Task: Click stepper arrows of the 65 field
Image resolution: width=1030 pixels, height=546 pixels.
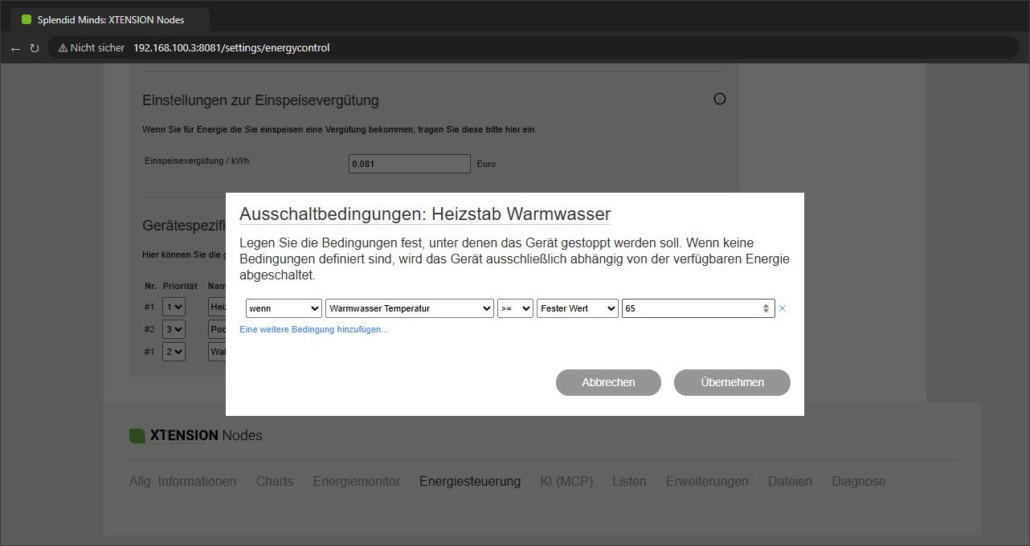Action: (x=766, y=308)
